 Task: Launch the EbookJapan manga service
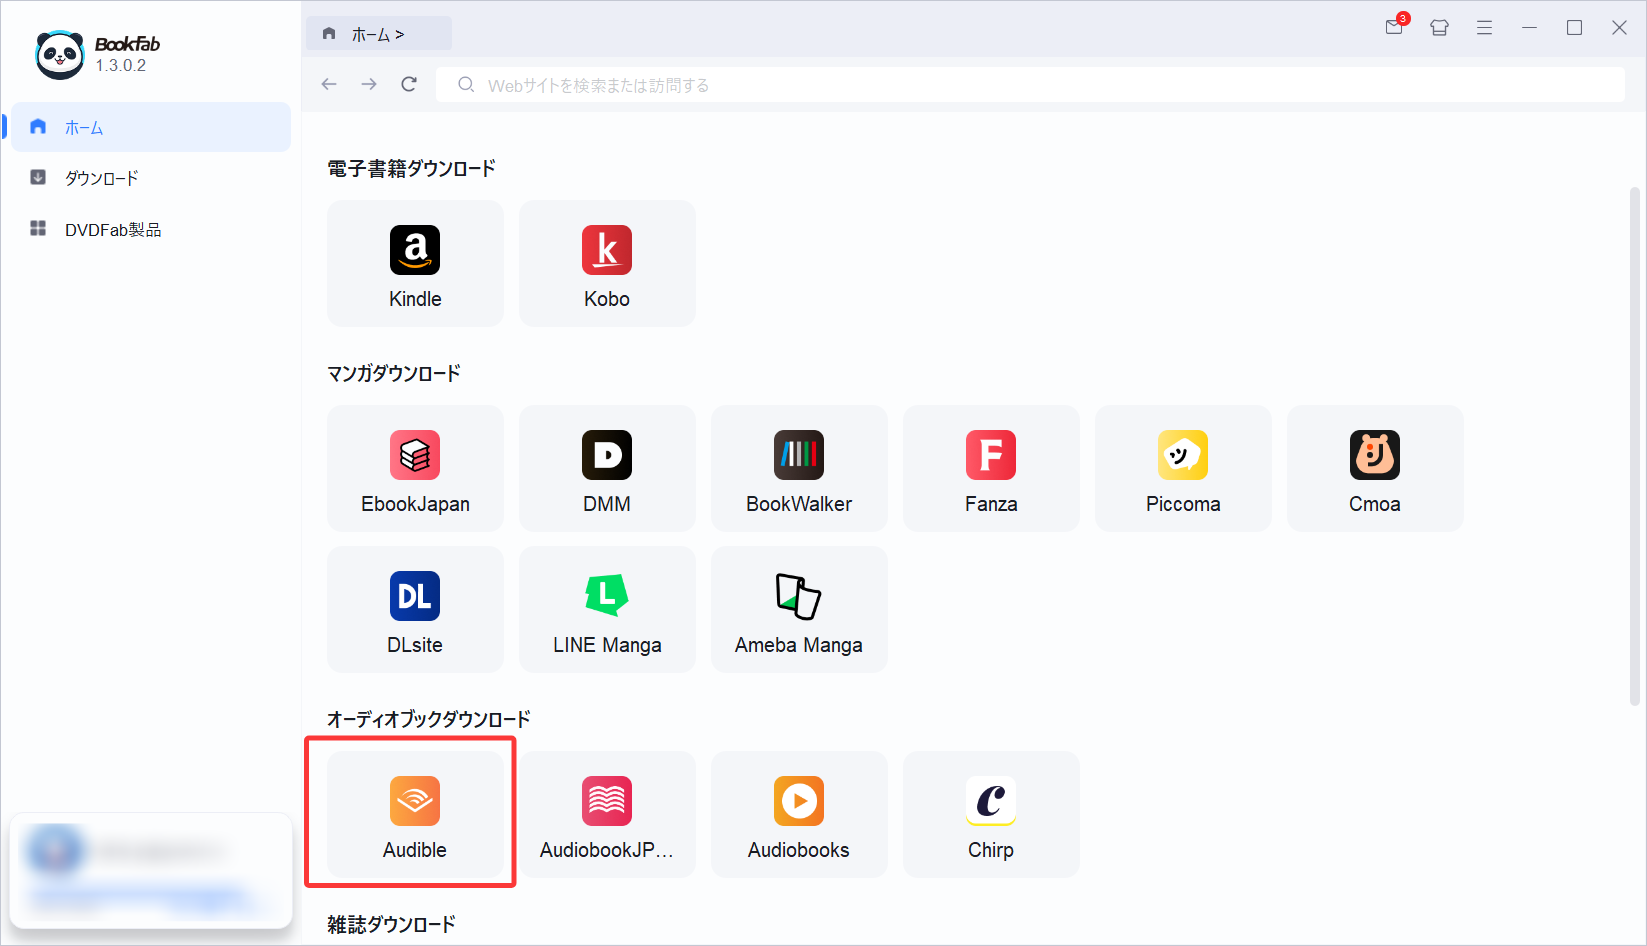(415, 468)
